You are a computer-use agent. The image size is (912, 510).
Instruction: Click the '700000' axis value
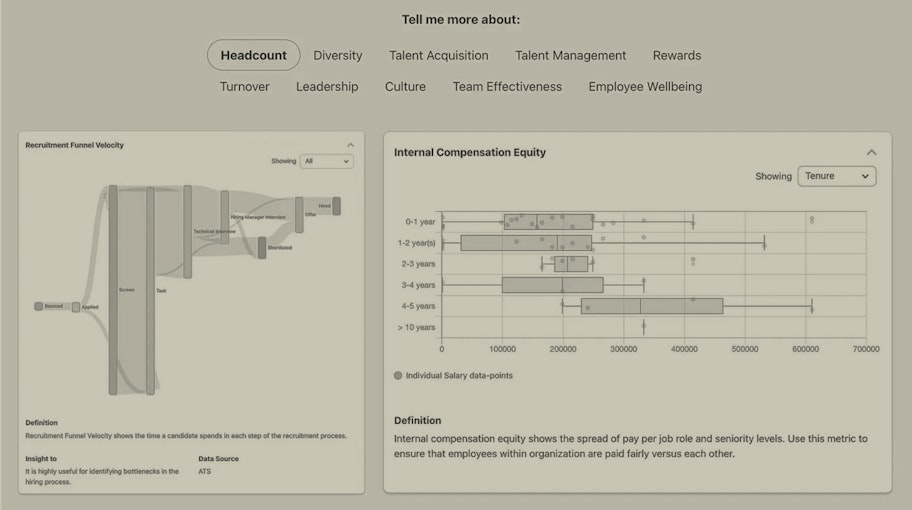click(x=866, y=349)
